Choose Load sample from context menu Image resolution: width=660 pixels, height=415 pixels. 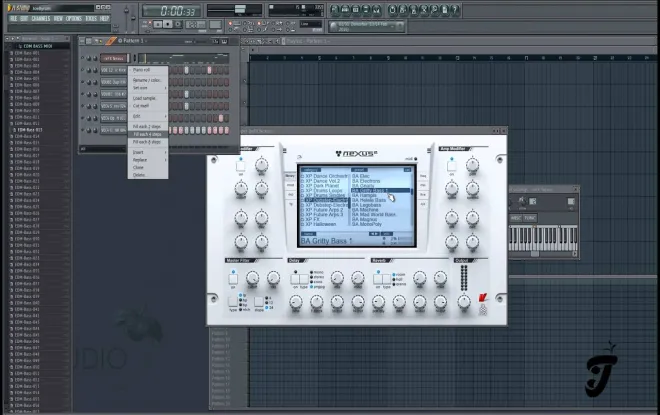pyautogui.click(x=148, y=98)
